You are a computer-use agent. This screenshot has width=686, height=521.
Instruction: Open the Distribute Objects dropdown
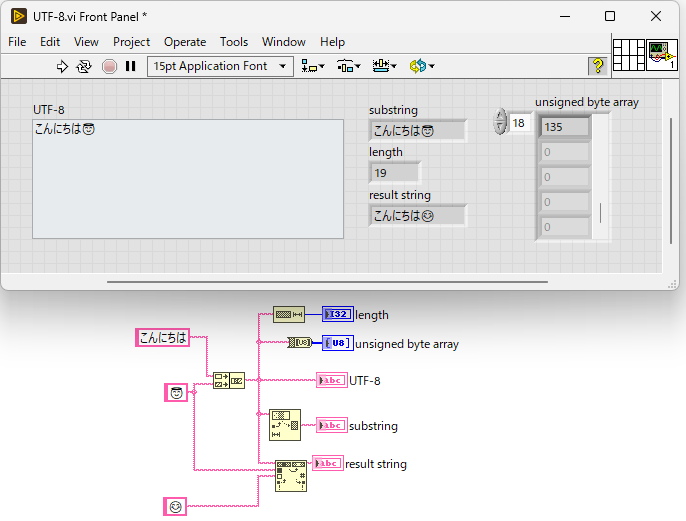point(349,66)
